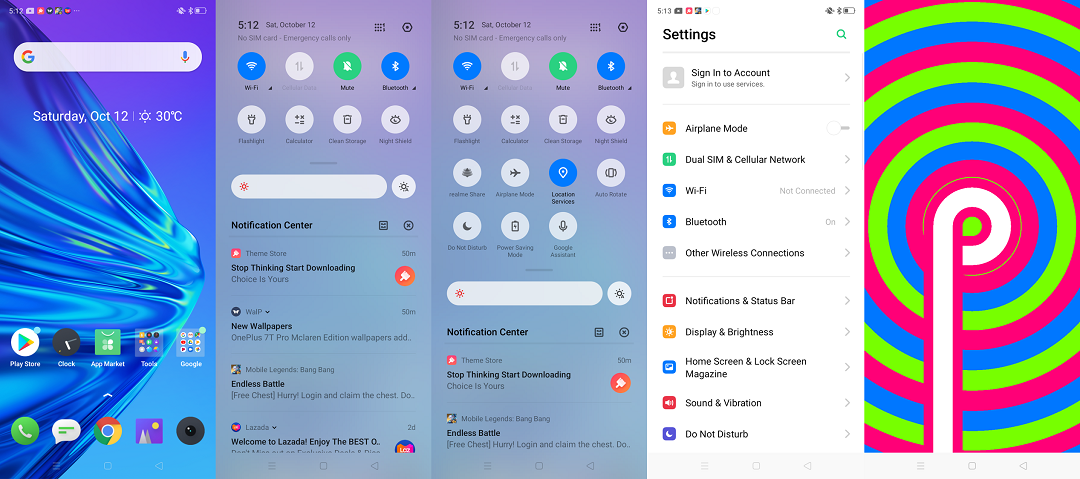Tap the Google search bar on the home screen
This screenshot has height=479, width=1080.
click(107, 57)
